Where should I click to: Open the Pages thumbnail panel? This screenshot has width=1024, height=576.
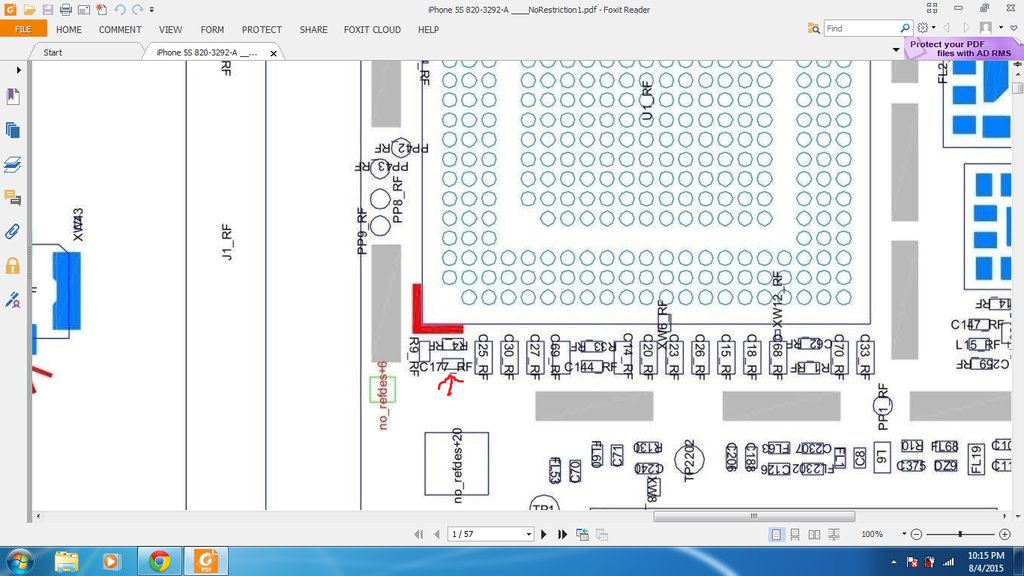pos(13,130)
